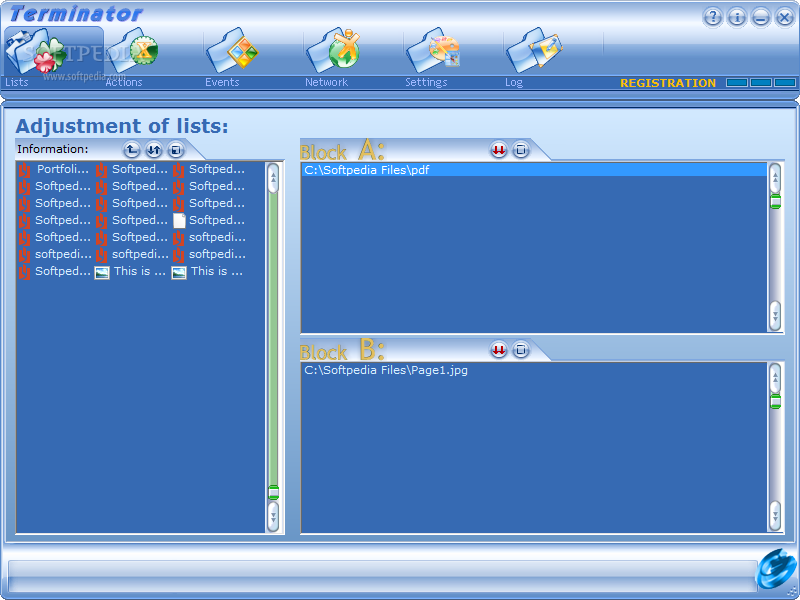Open the Events folder icon
This screenshot has width=800, height=600.
(x=232, y=51)
